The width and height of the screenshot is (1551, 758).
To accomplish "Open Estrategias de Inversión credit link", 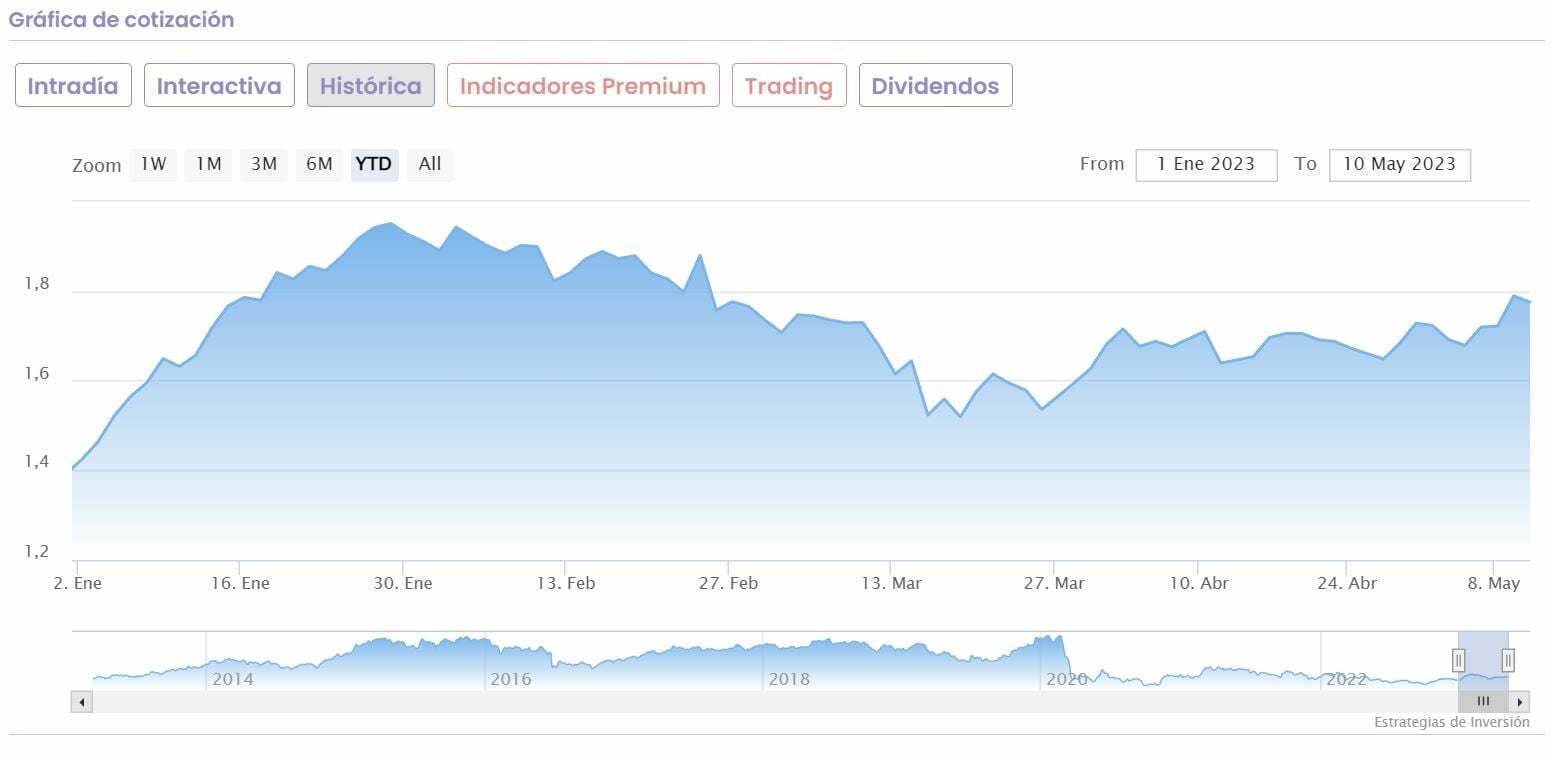I will 1451,722.
